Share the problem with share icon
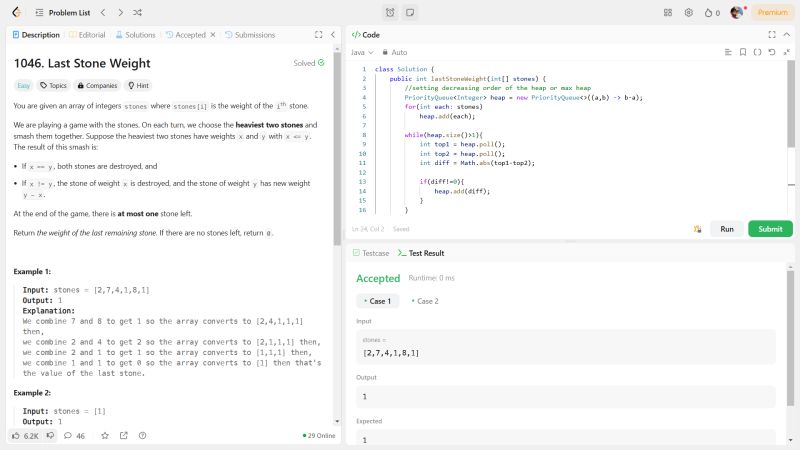 123,436
